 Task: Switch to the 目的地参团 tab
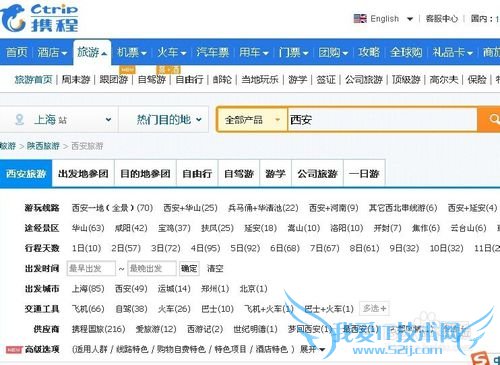coord(145,174)
